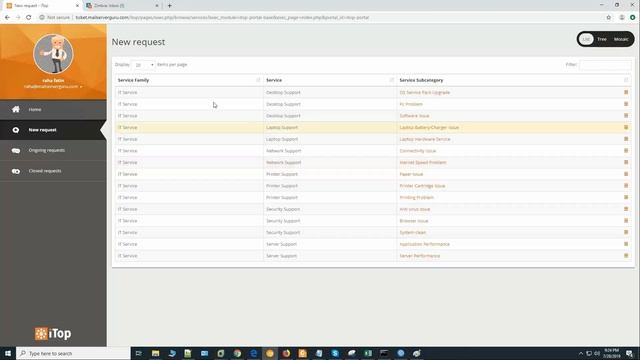
Task: Sort by Service Family column icon
Action: pyautogui.click(x=258, y=80)
